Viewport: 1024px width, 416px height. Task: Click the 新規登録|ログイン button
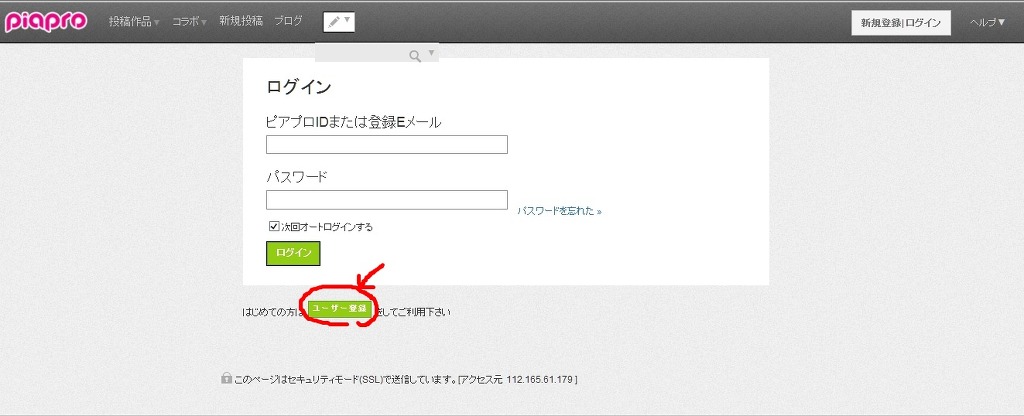coord(901,22)
